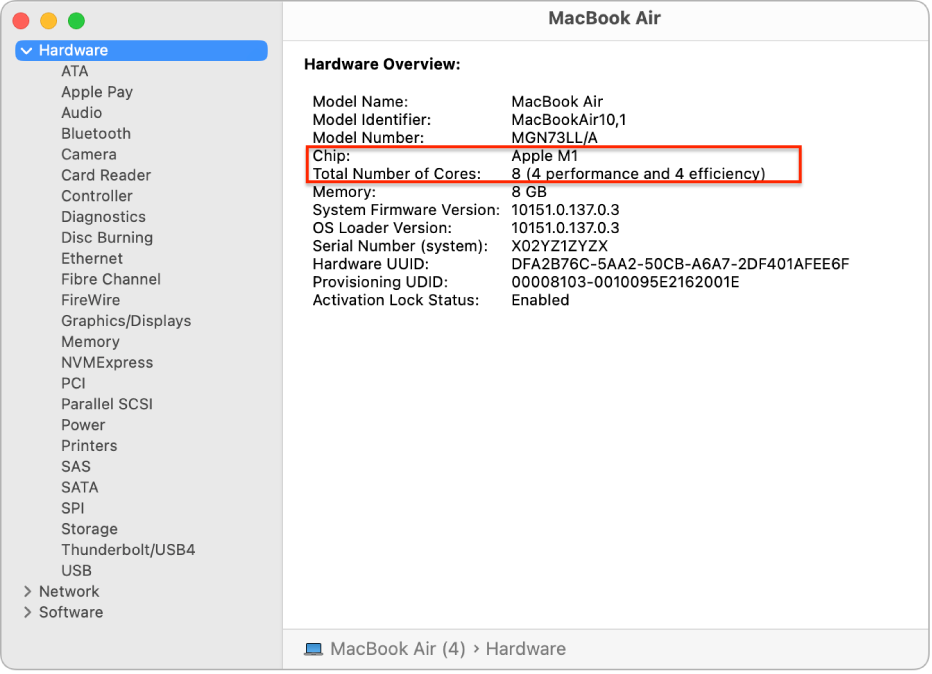Close the window with red button
The image size is (932, 674).
click(x=21, y=21)
